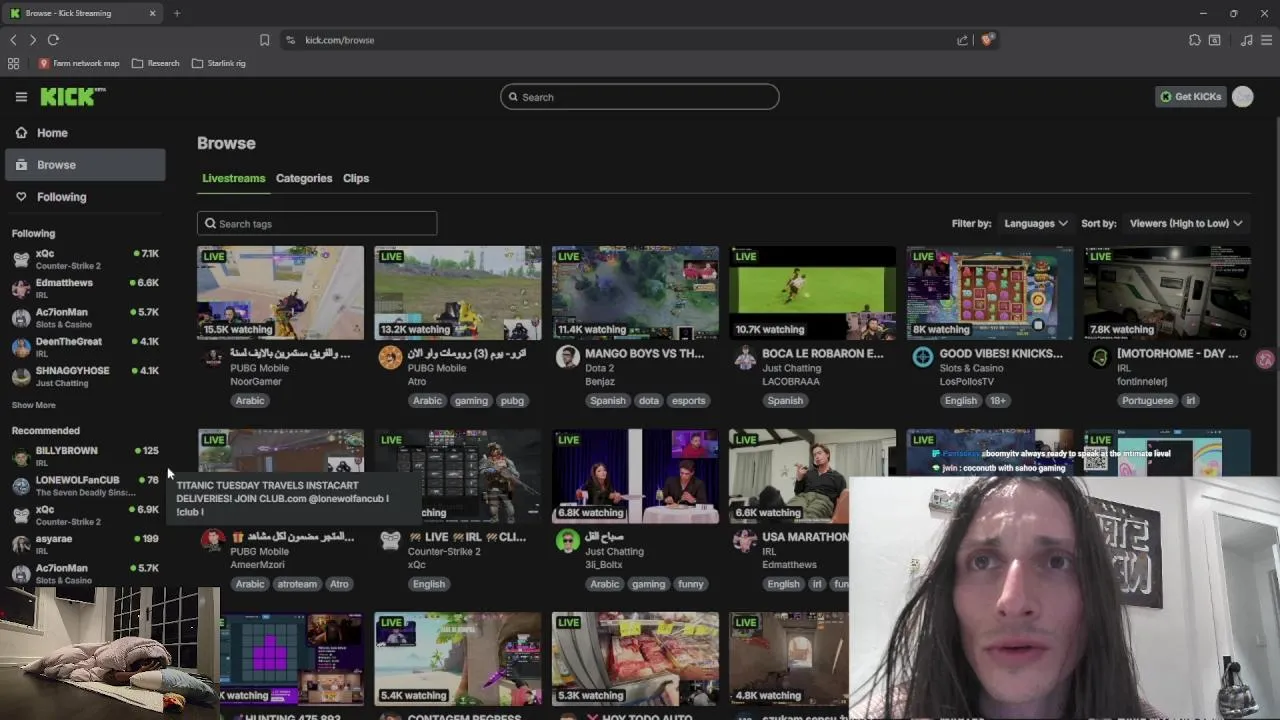Click the green KICK logo

[73, 97]
